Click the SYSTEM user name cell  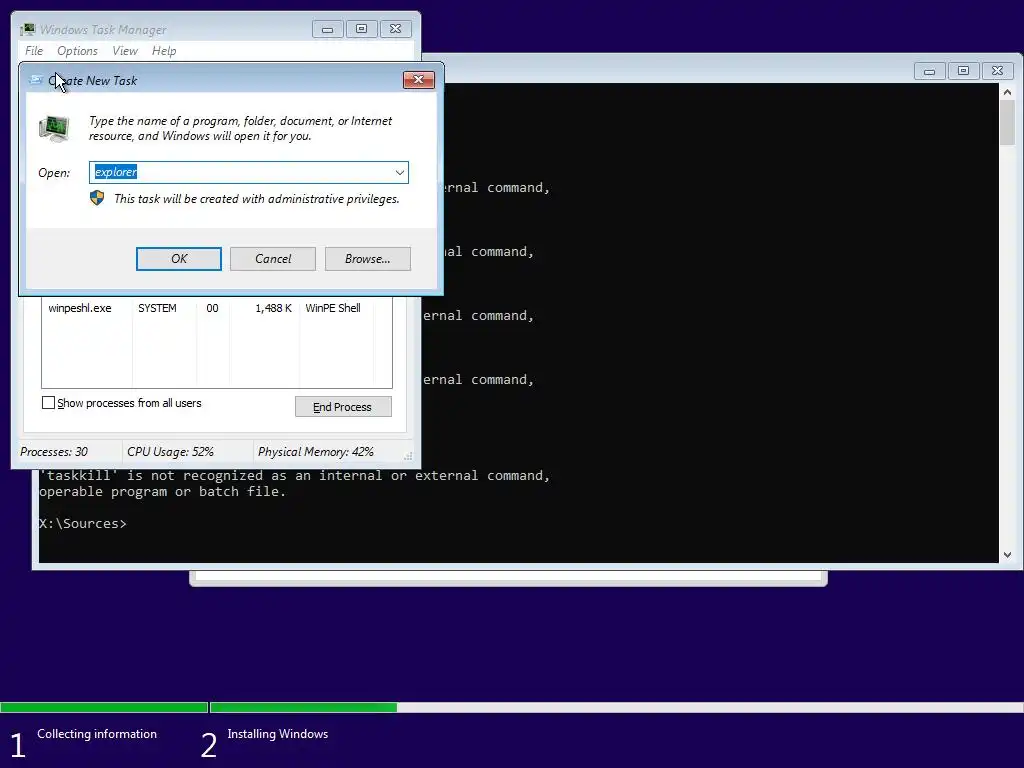click(x=157, y=308)
